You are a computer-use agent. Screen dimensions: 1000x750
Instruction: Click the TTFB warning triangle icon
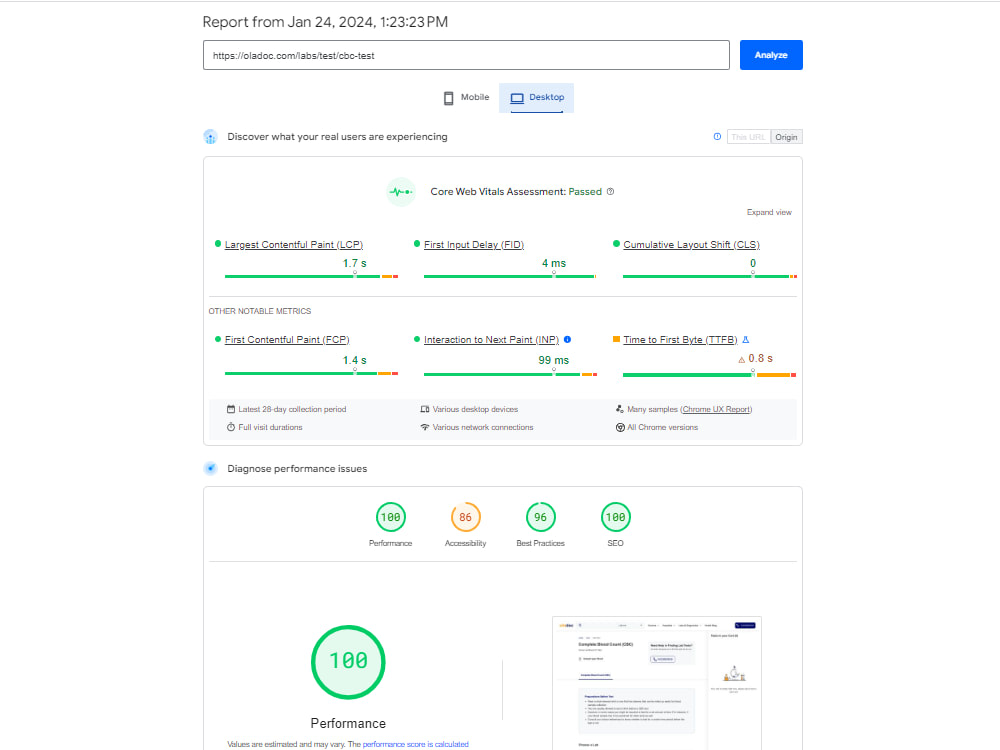tap(742, 360)
